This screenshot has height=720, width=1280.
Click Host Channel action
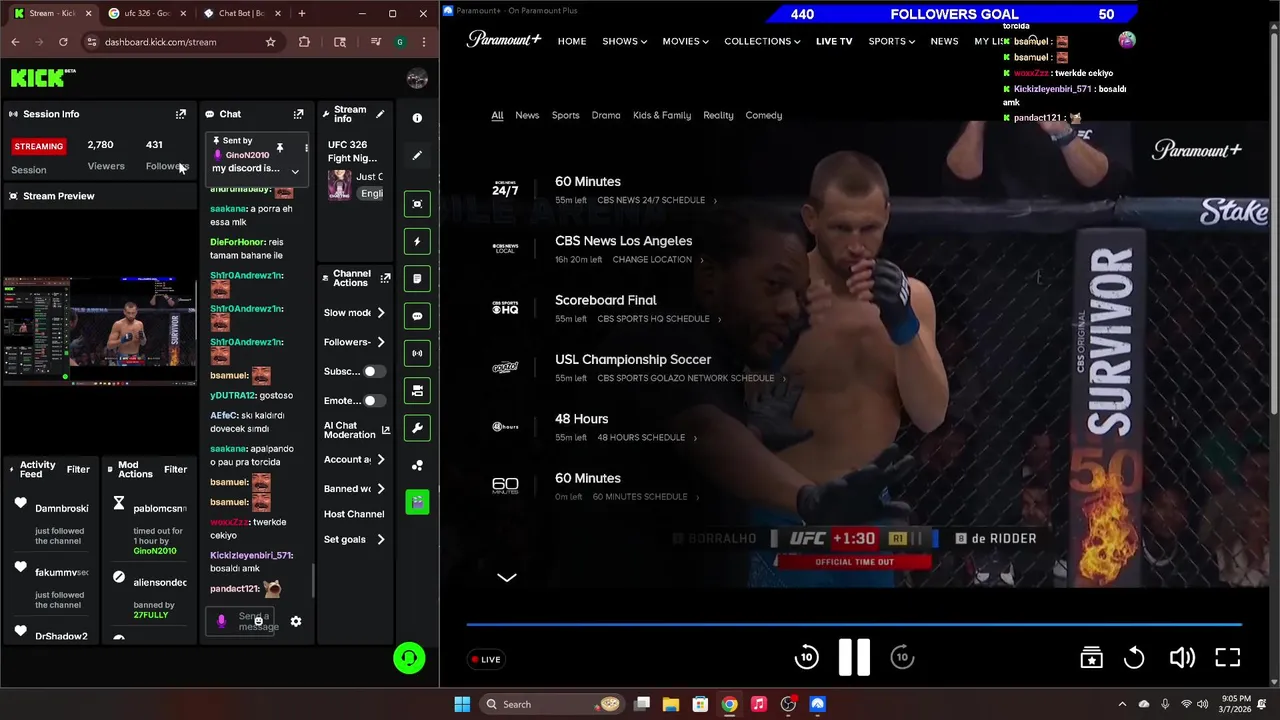(x=354, y=514)
